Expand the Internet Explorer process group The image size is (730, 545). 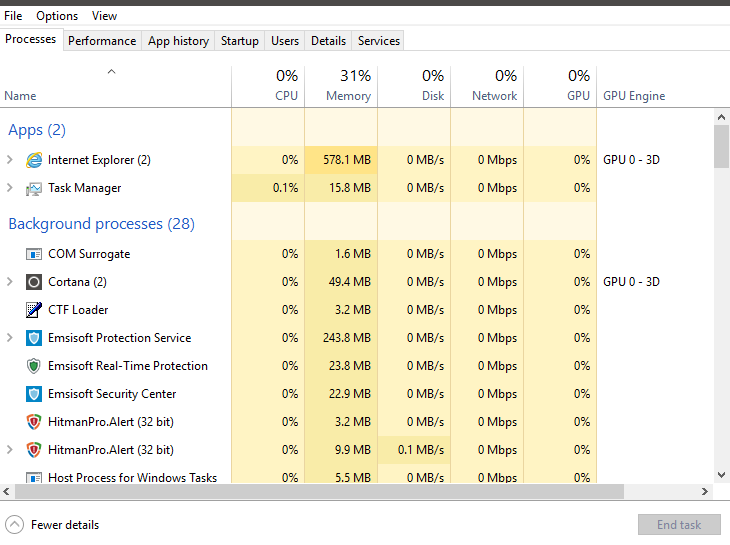10,160
